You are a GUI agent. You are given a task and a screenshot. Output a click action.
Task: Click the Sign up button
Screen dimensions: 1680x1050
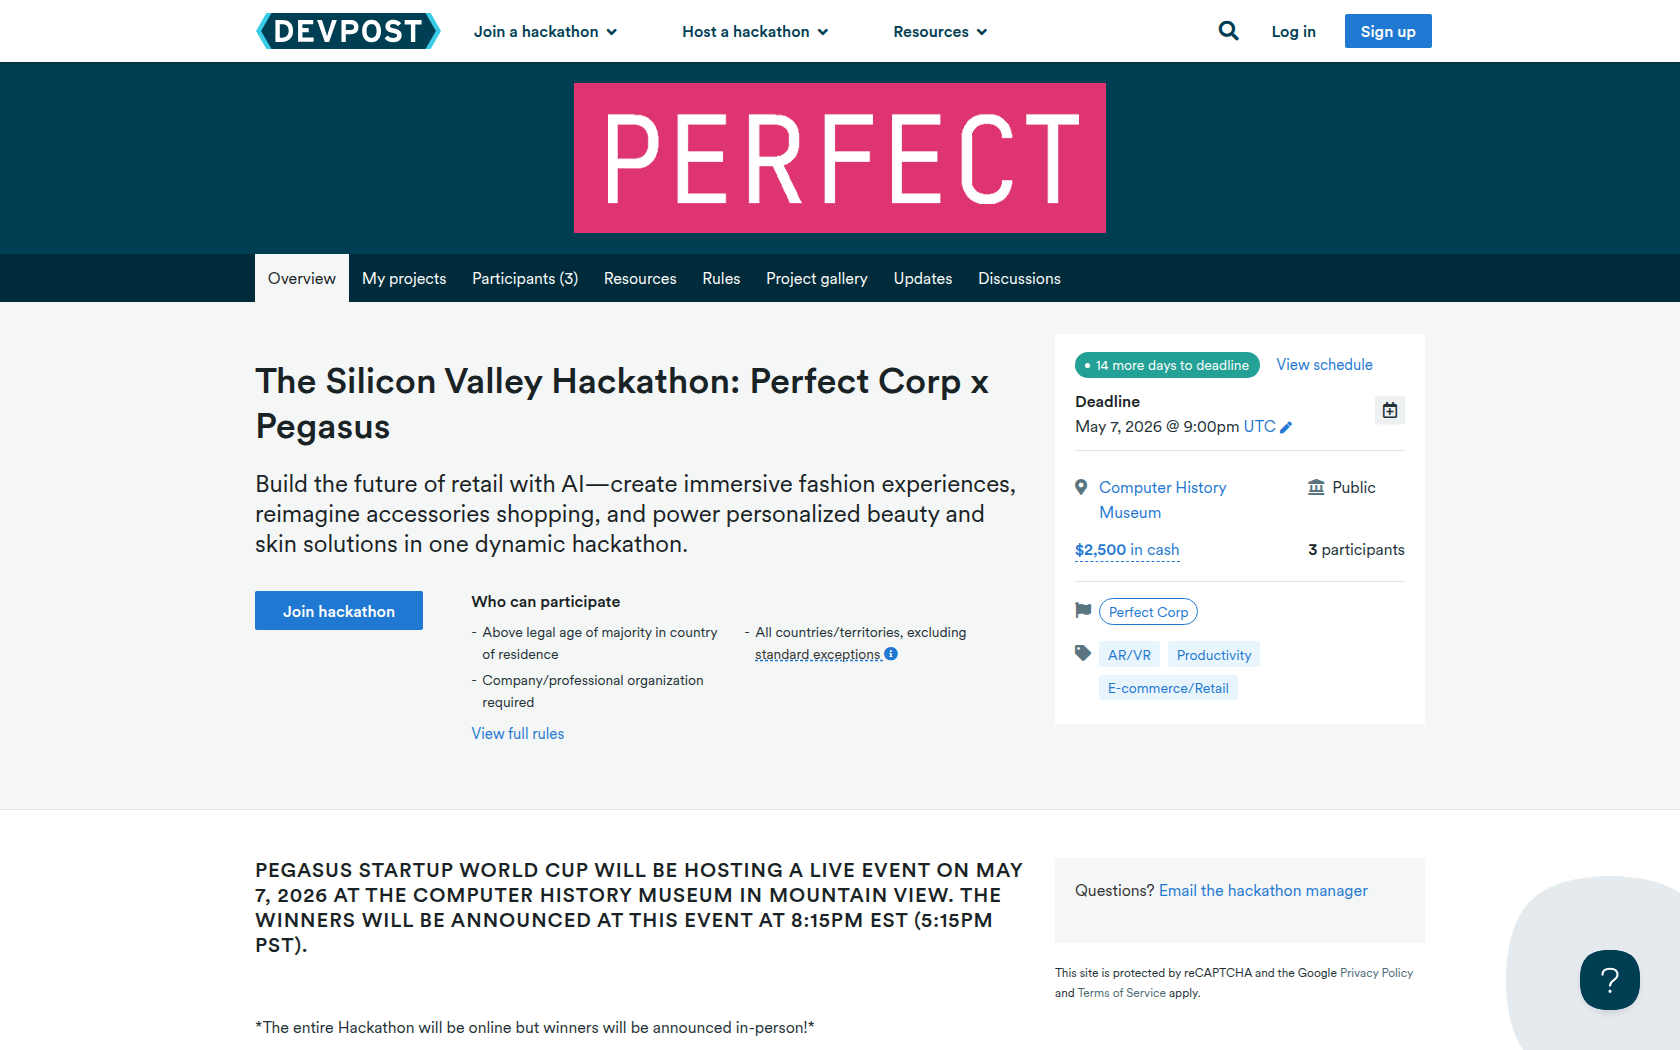coord(1387,31)
